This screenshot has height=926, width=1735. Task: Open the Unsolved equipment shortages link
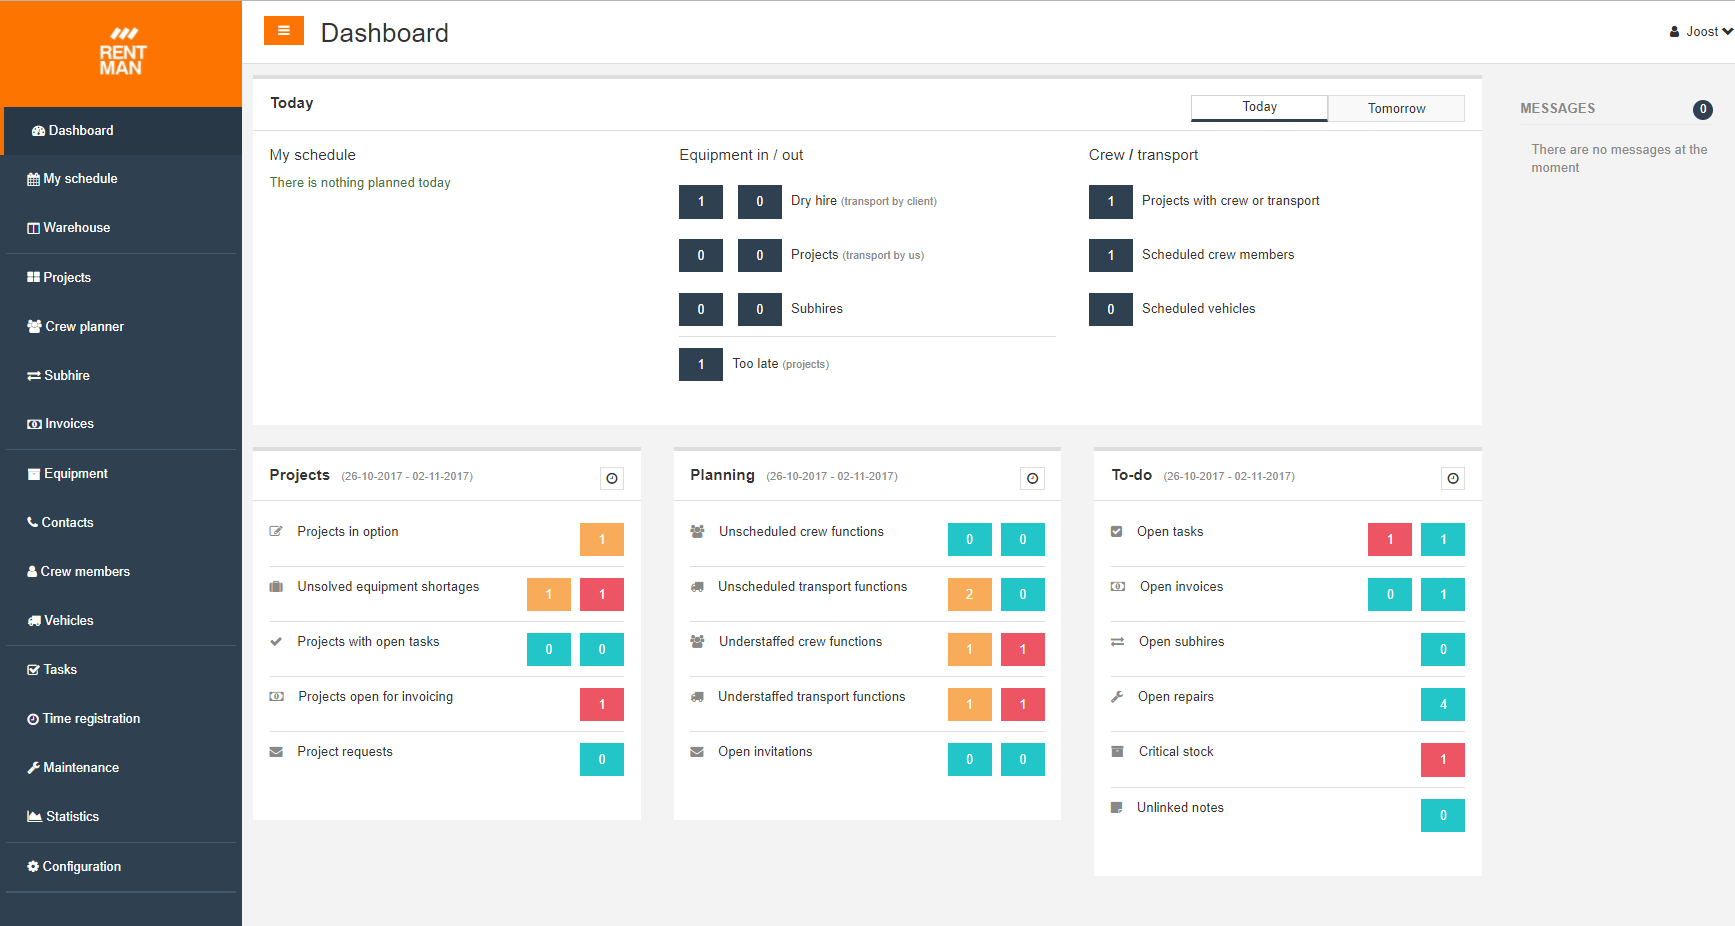[387, 586]
